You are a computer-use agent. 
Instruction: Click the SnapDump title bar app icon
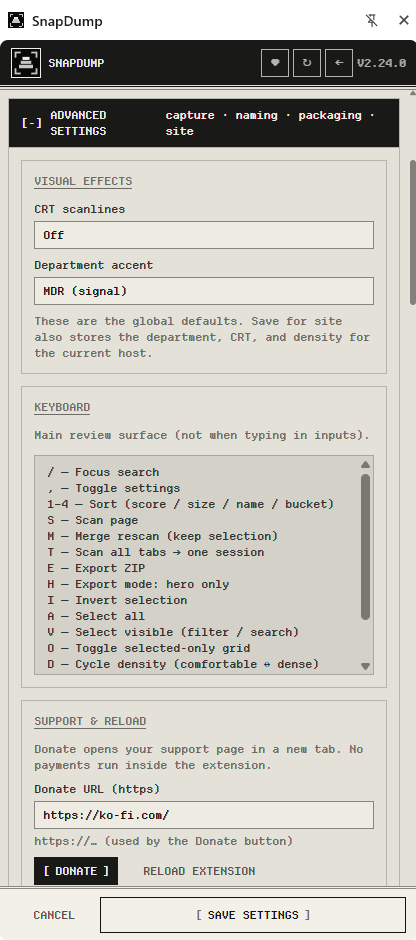tap(16, 20)
